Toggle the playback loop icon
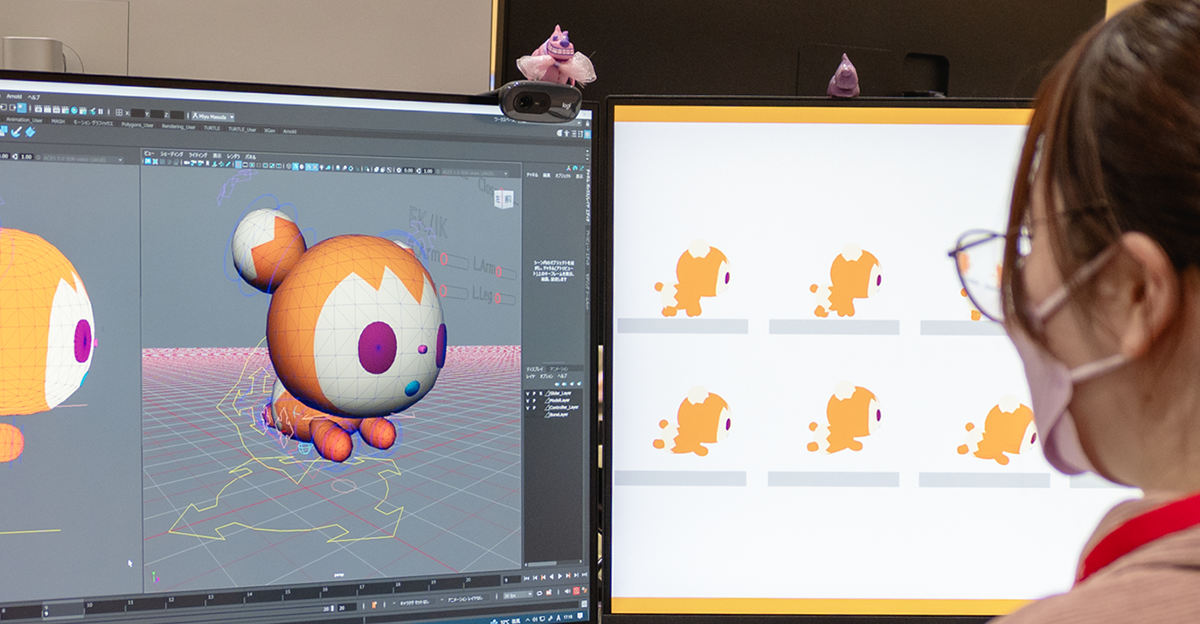1200x624 pixels. (539, 593)
